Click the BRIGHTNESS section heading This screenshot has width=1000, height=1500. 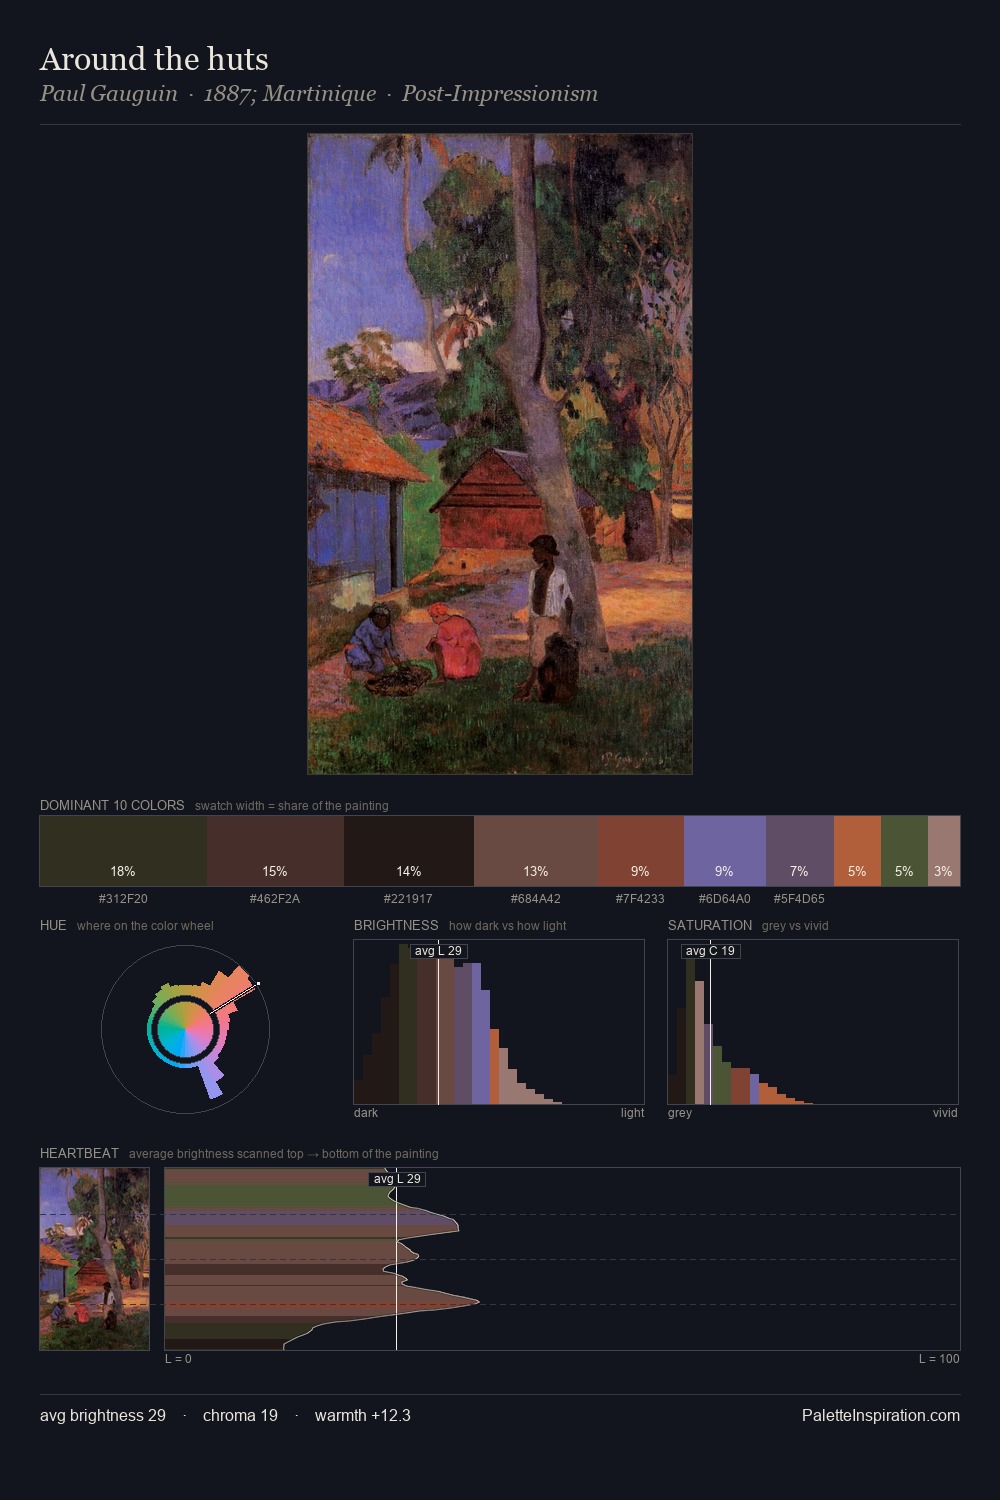[x=396, y=925]
